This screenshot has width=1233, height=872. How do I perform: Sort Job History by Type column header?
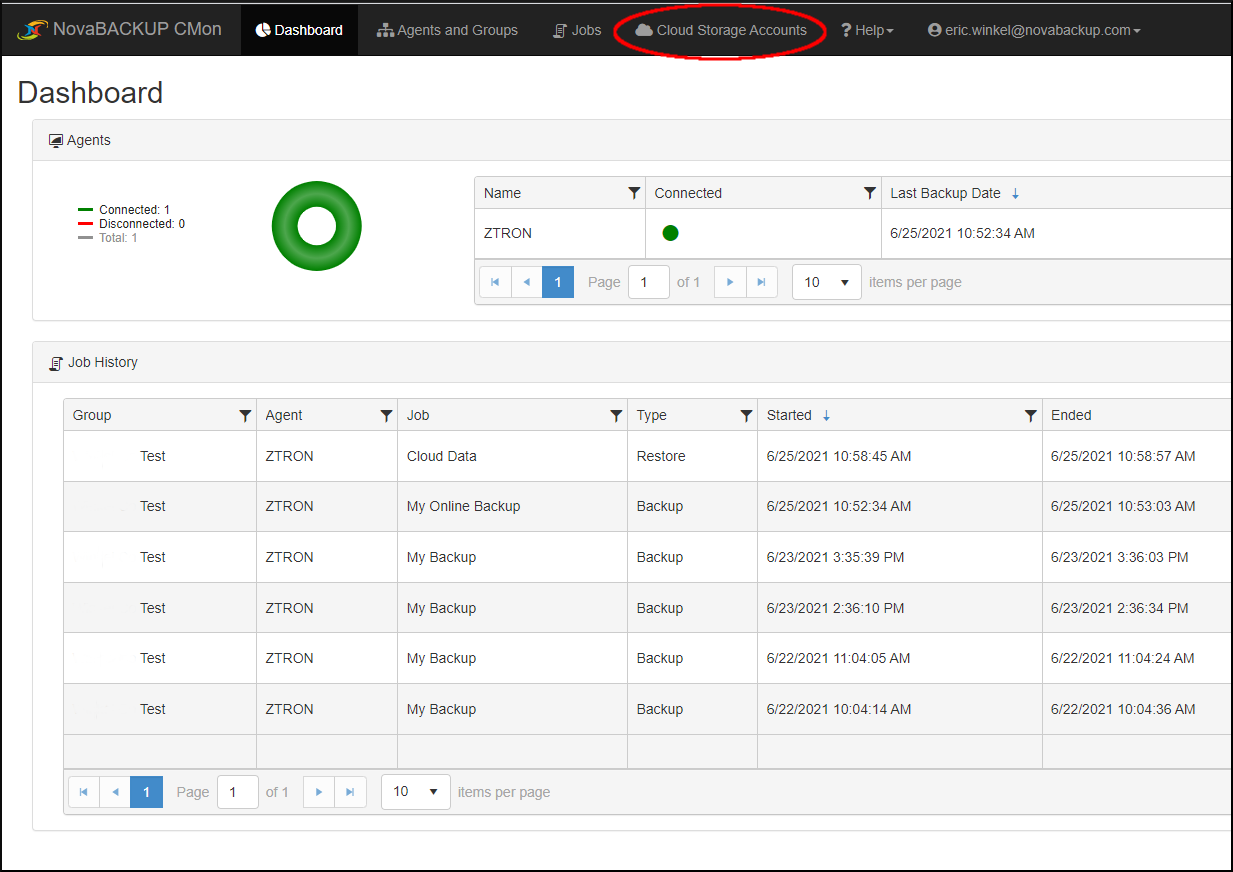click(x=652, y=416)
